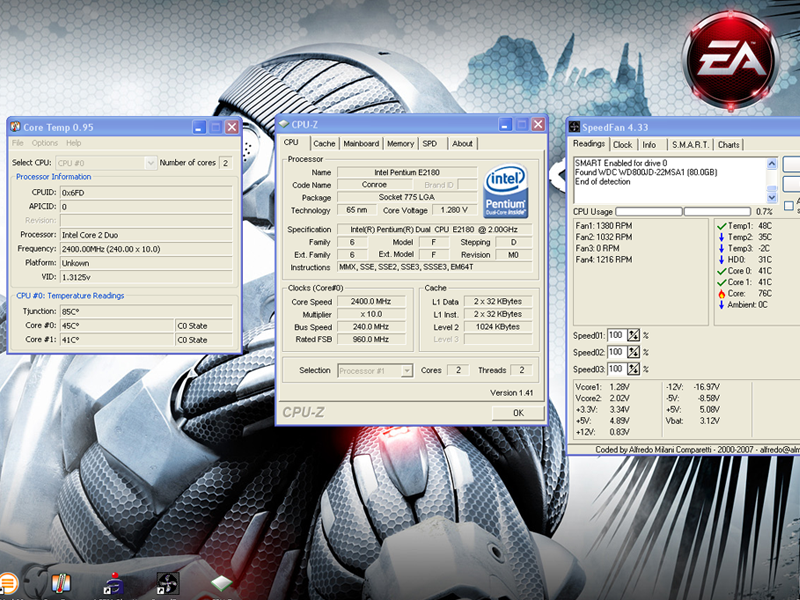This screenshot has width=800, height=600.
Task: Open the File menu in Core Temp
Action: 17,143
